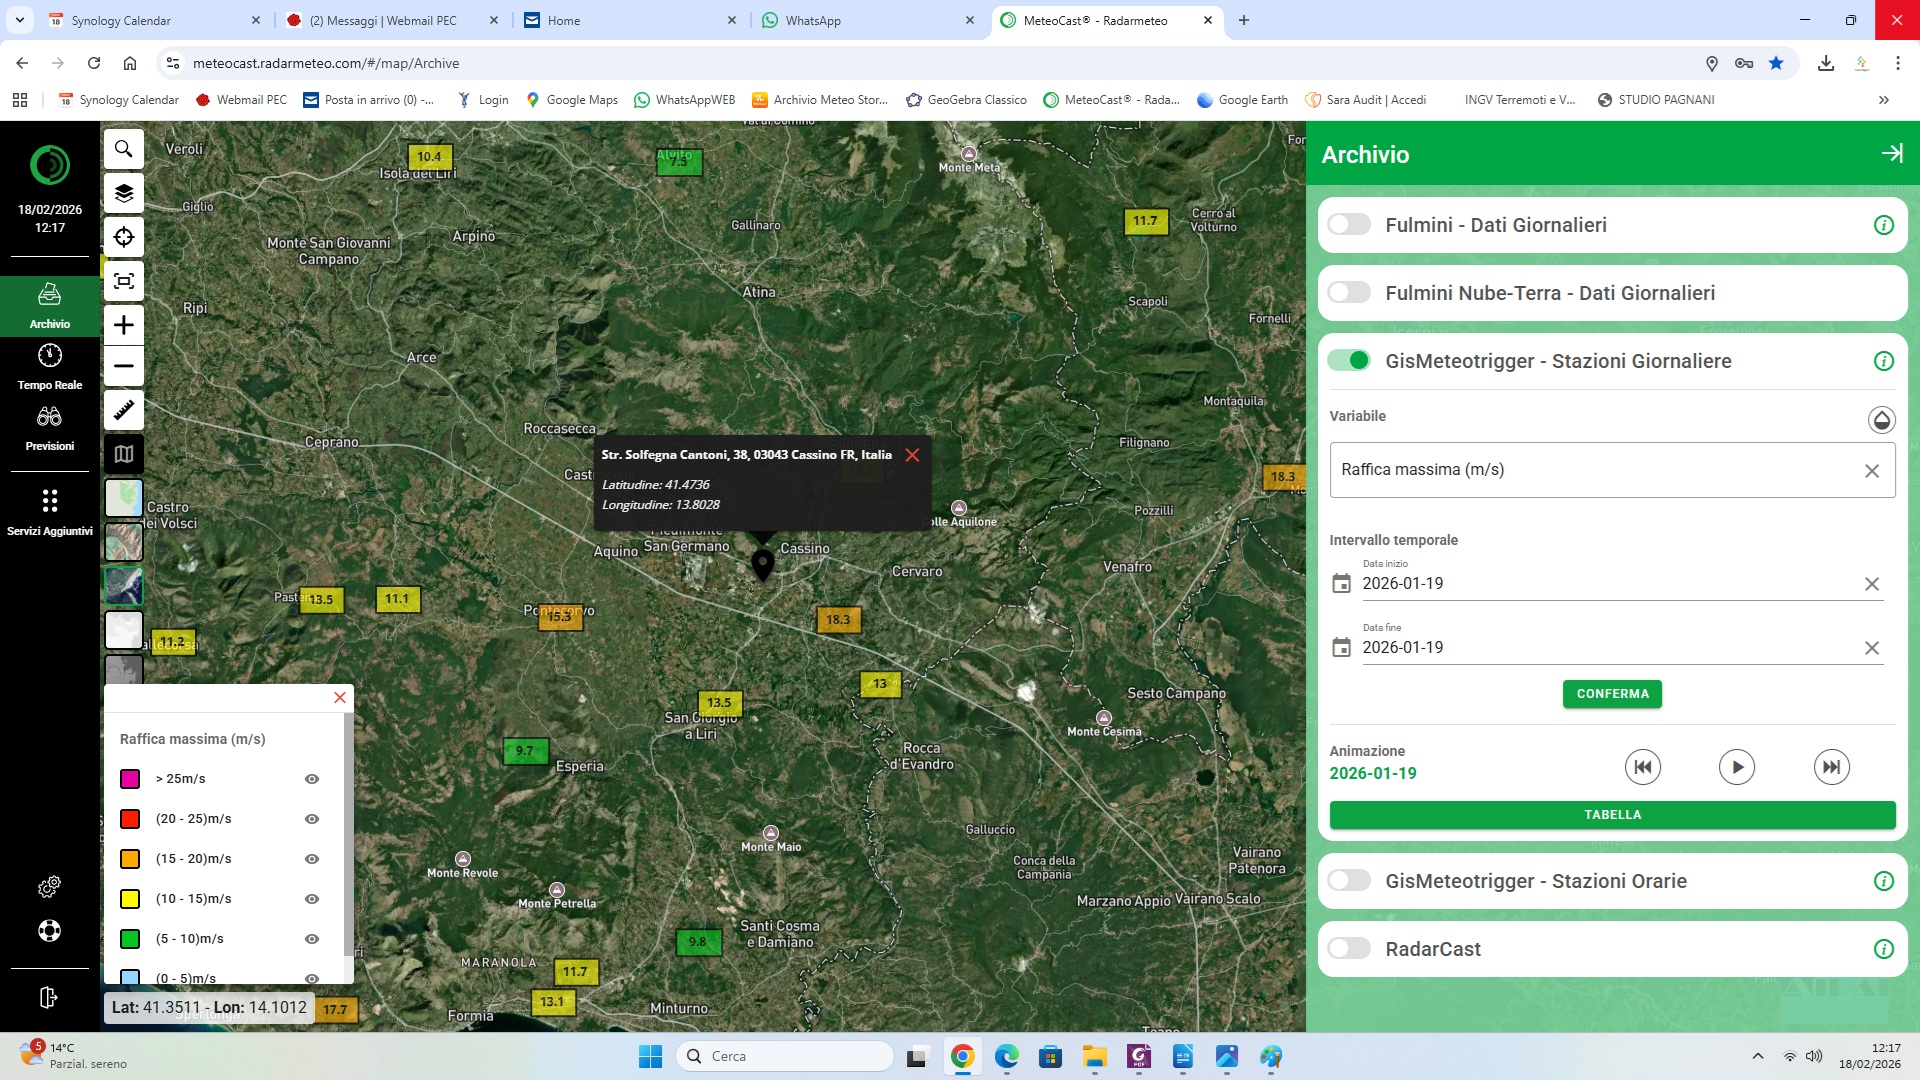Click the play animation button

(1736, 767)
